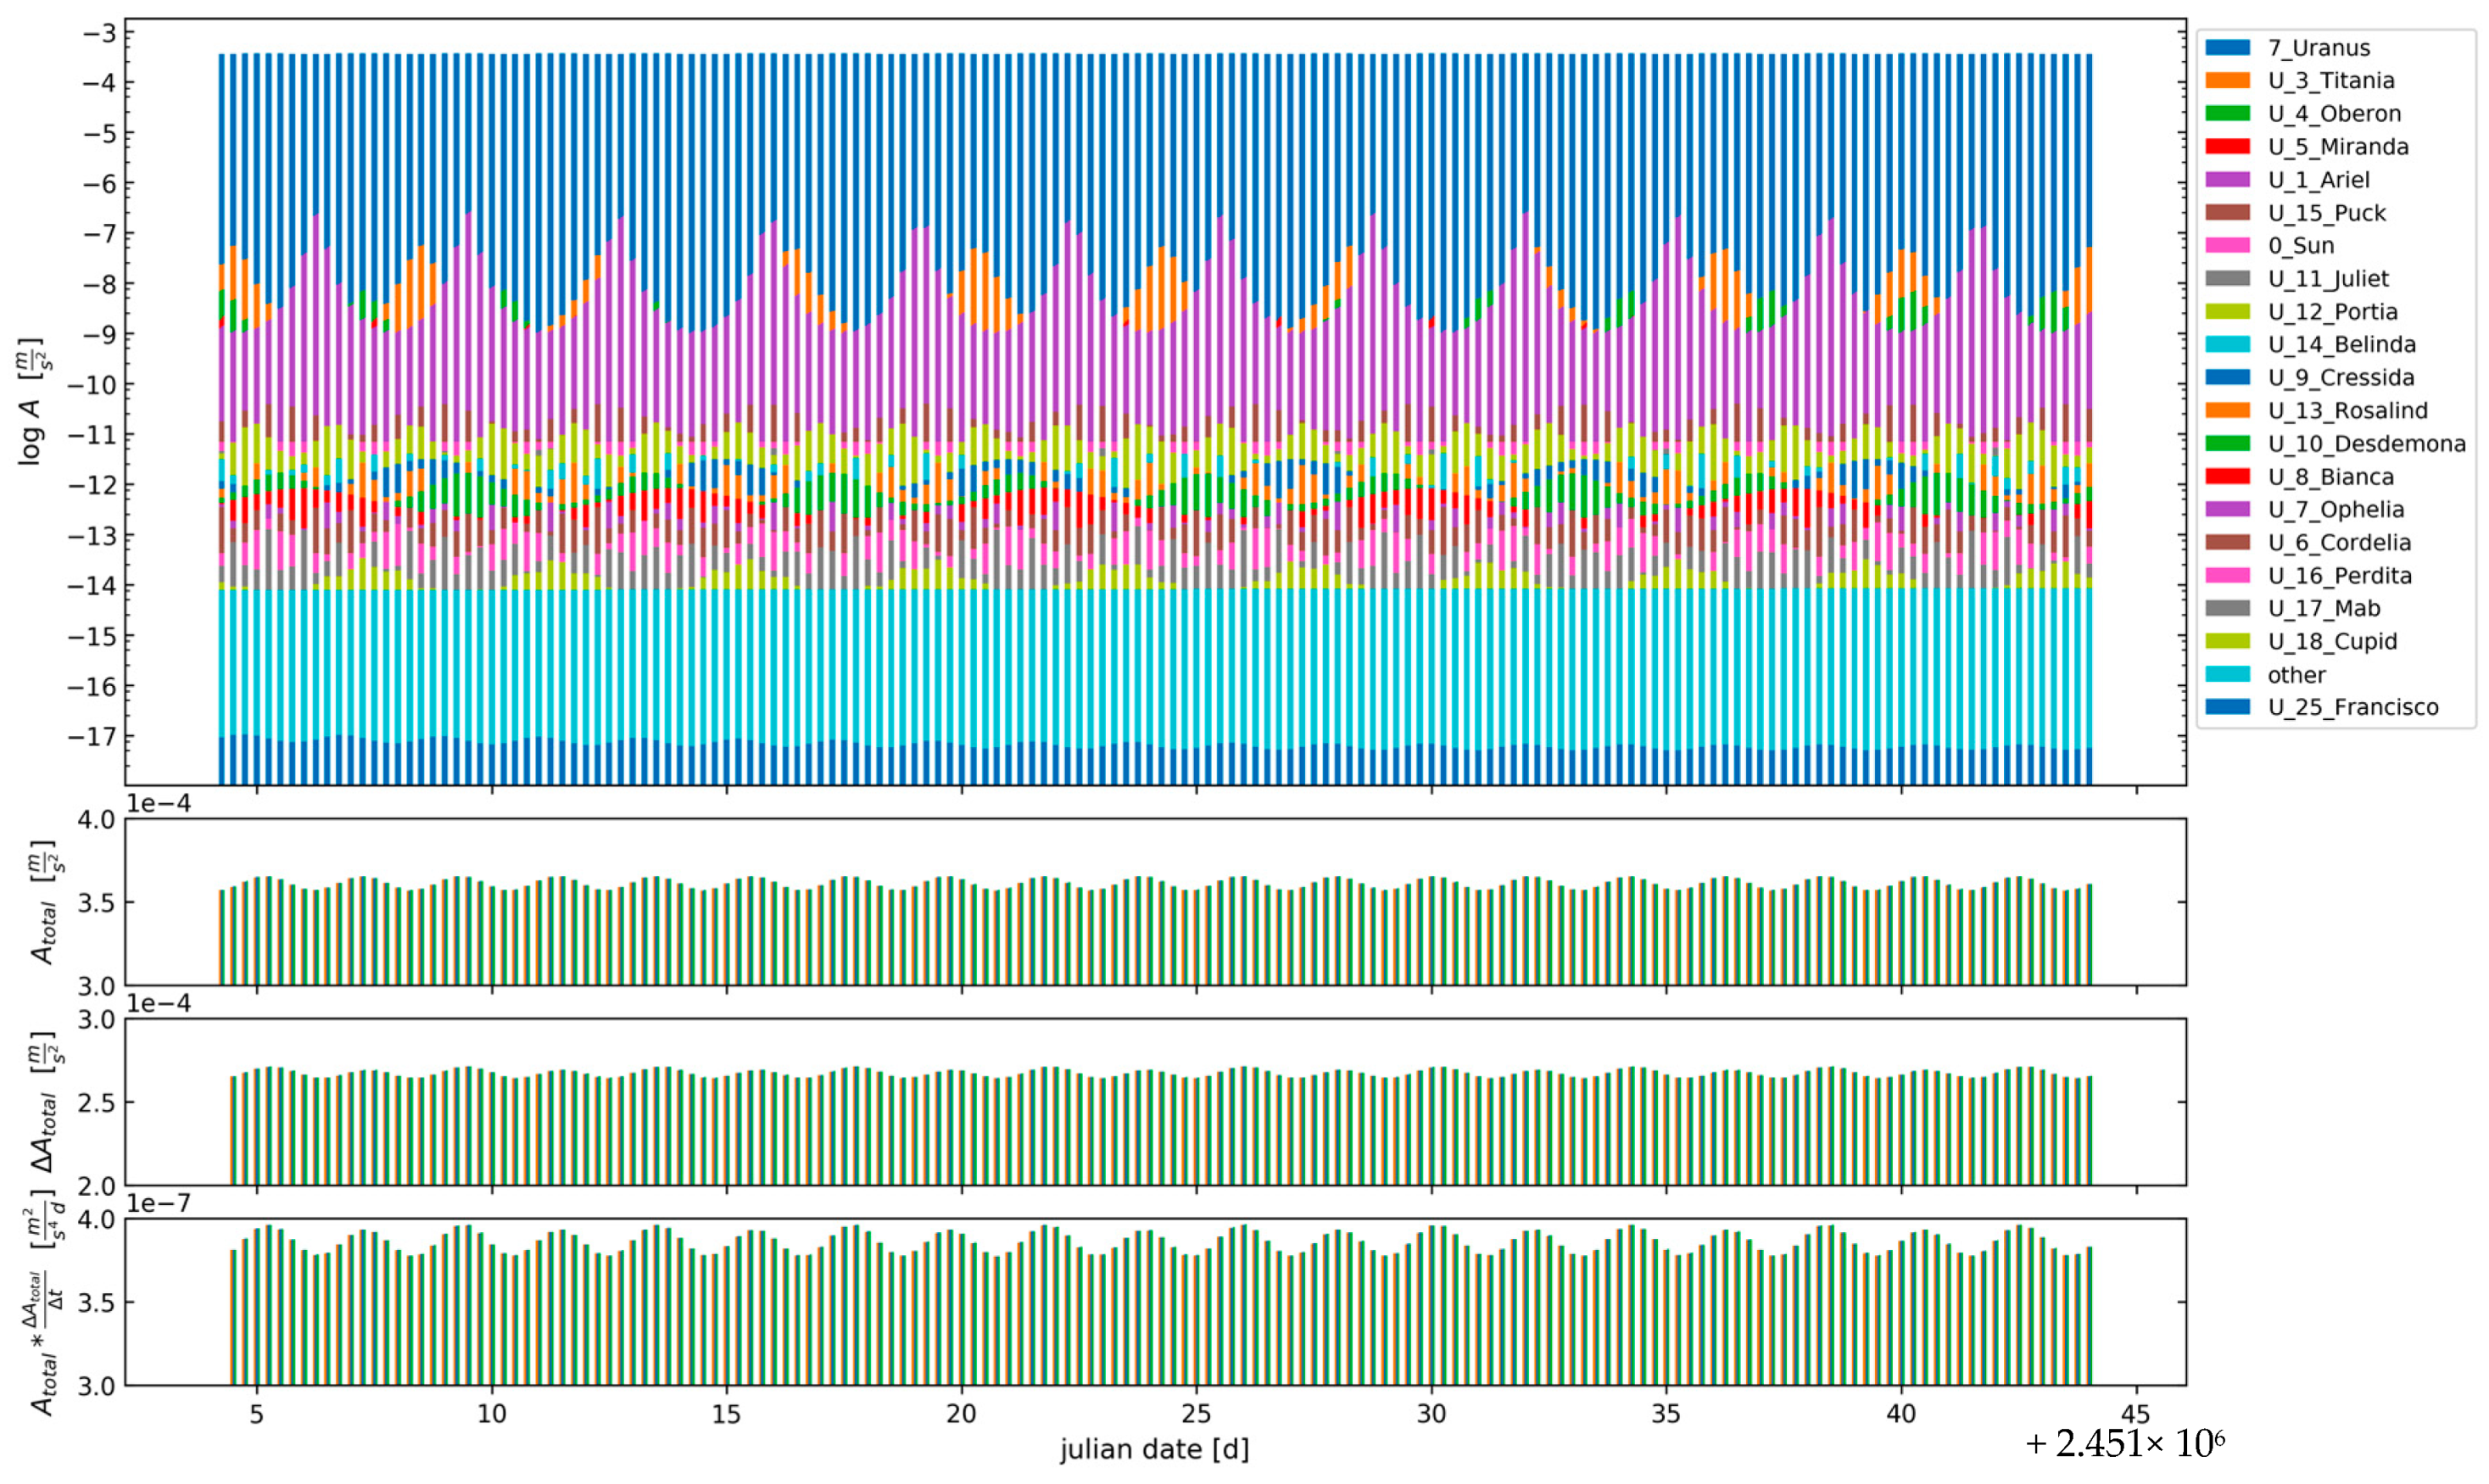Click the 'other' legend color swatch
Image resolution: width=2489 pixels, height=1484 pixels.
click(2228, 675)
